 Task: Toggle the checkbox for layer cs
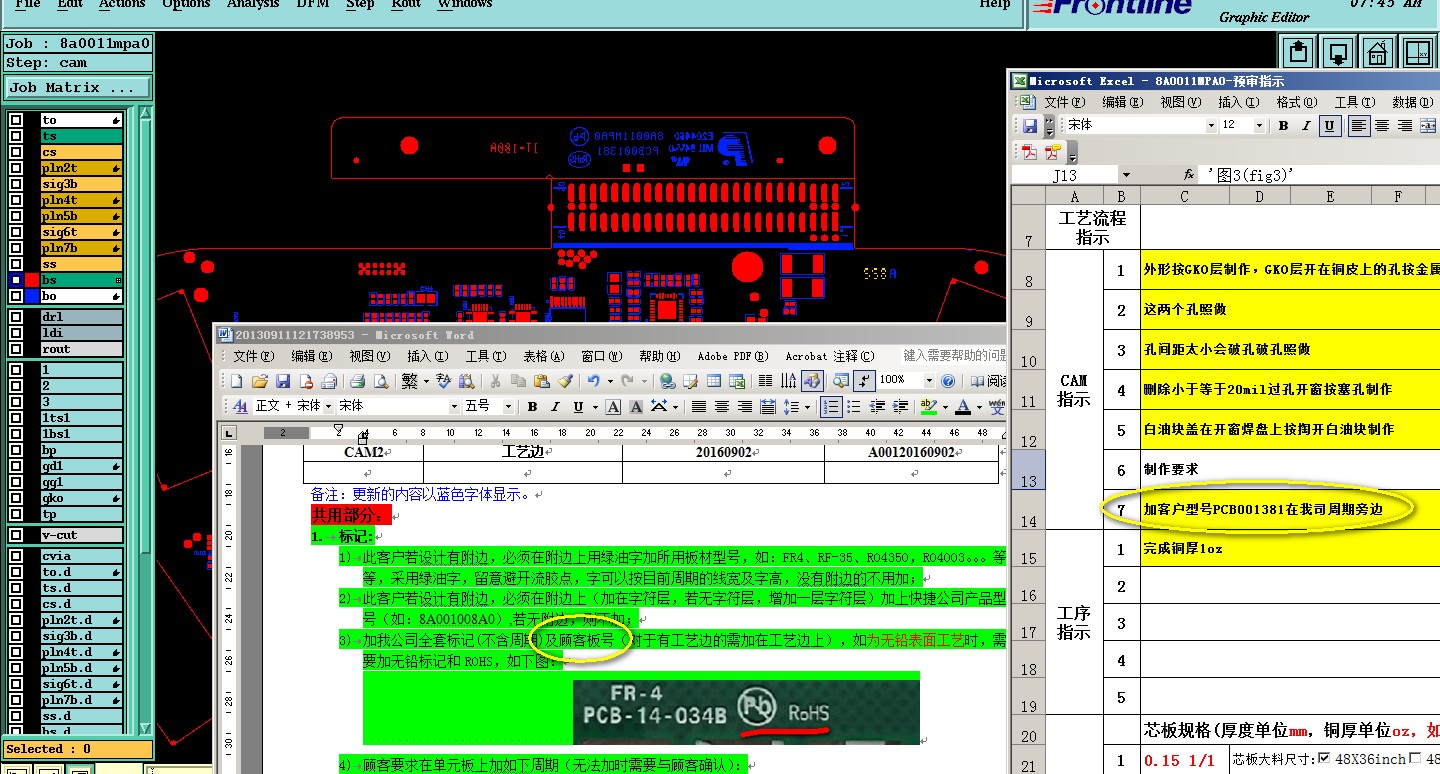pyautogui.click(x=16, y=152)
